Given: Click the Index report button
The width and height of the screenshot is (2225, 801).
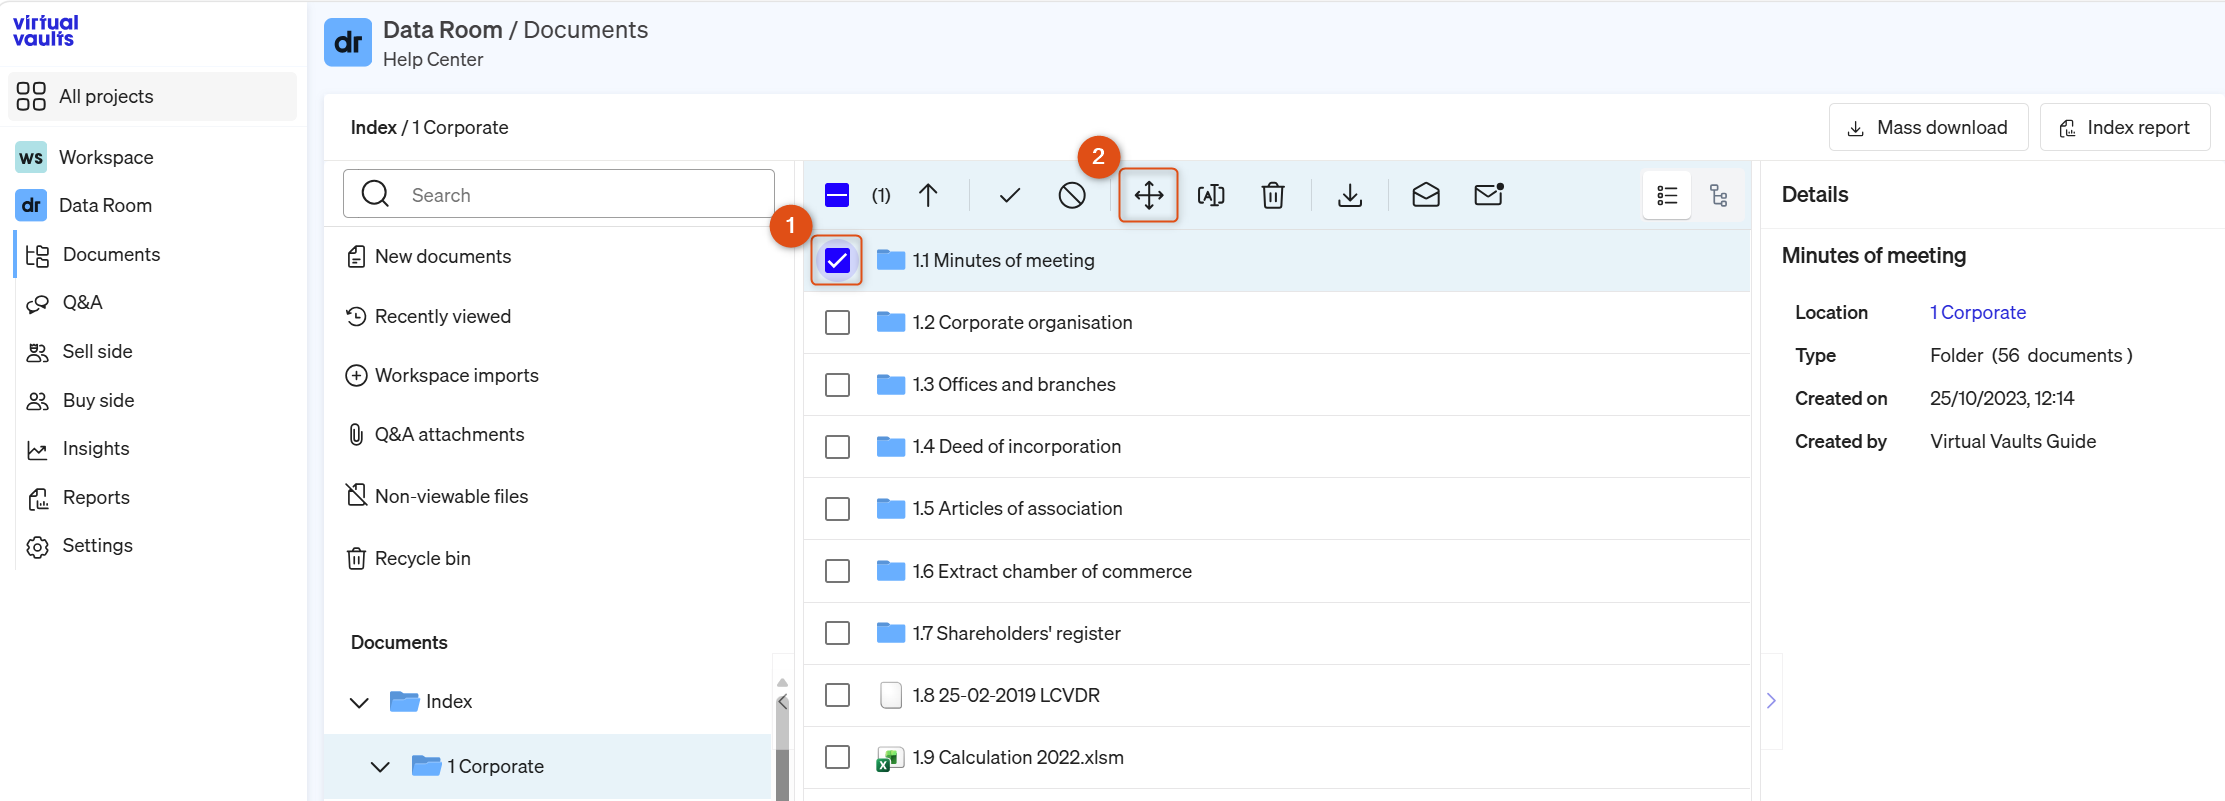Looking at the screenshot, I should 2125,127.
